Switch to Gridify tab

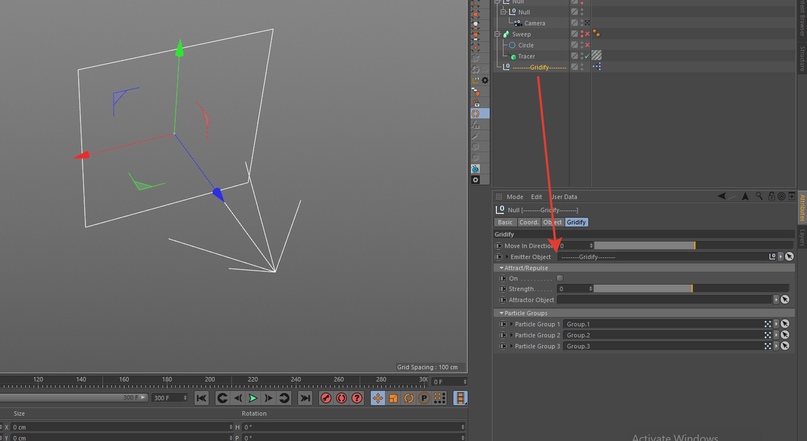pyautogui.click(x=576, y=222)
